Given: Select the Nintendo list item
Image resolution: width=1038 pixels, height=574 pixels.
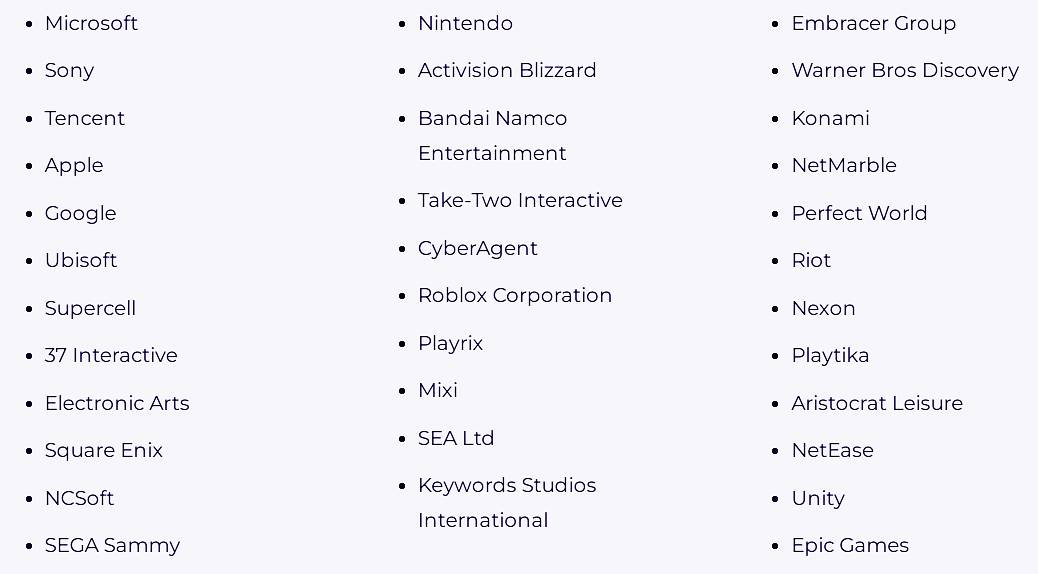Looking at the screenshot, I should [465, 23].
